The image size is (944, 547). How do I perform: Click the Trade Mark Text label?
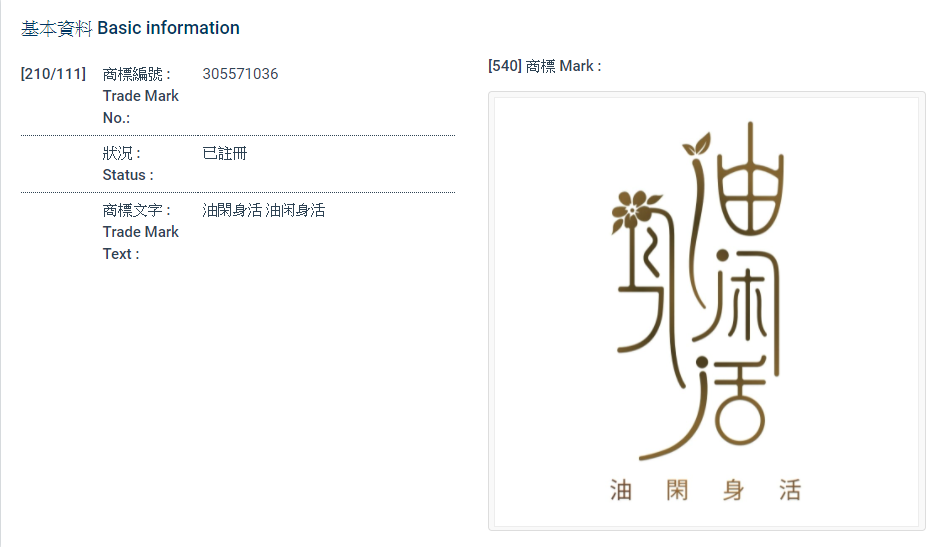tap(140, 232)
